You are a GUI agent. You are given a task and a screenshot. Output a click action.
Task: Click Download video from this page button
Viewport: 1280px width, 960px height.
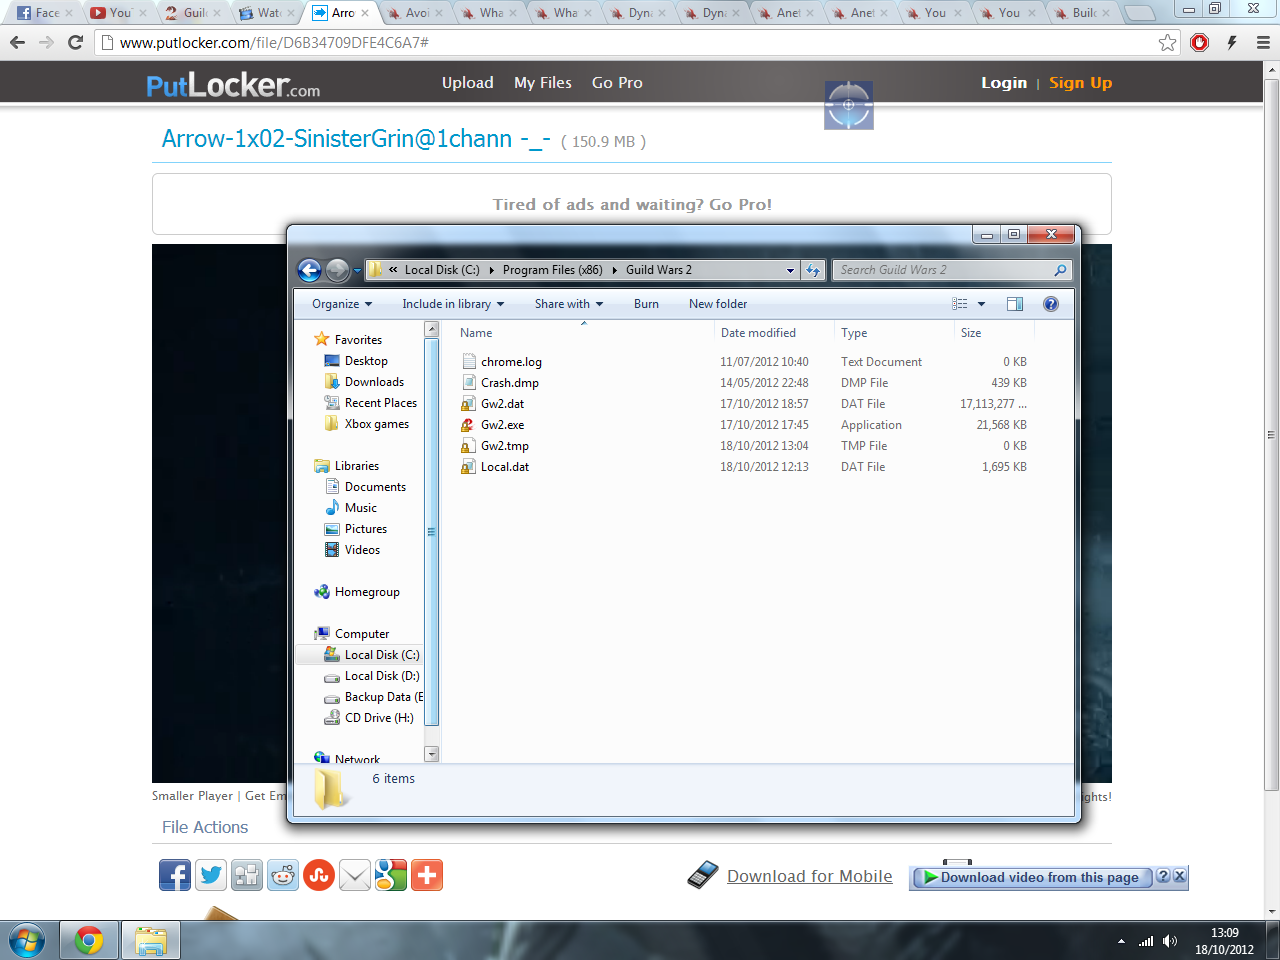pos(1032,877)
